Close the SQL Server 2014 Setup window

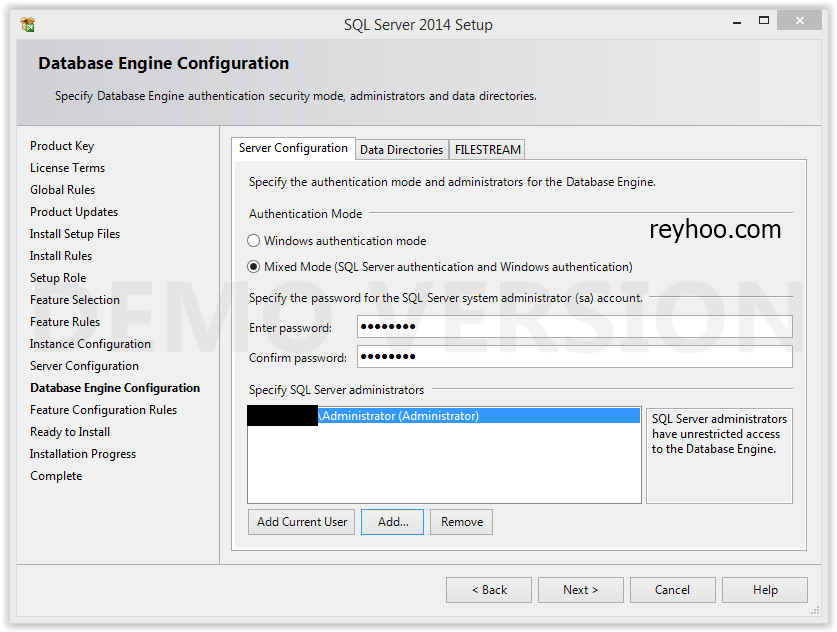[x=799, y=20]
